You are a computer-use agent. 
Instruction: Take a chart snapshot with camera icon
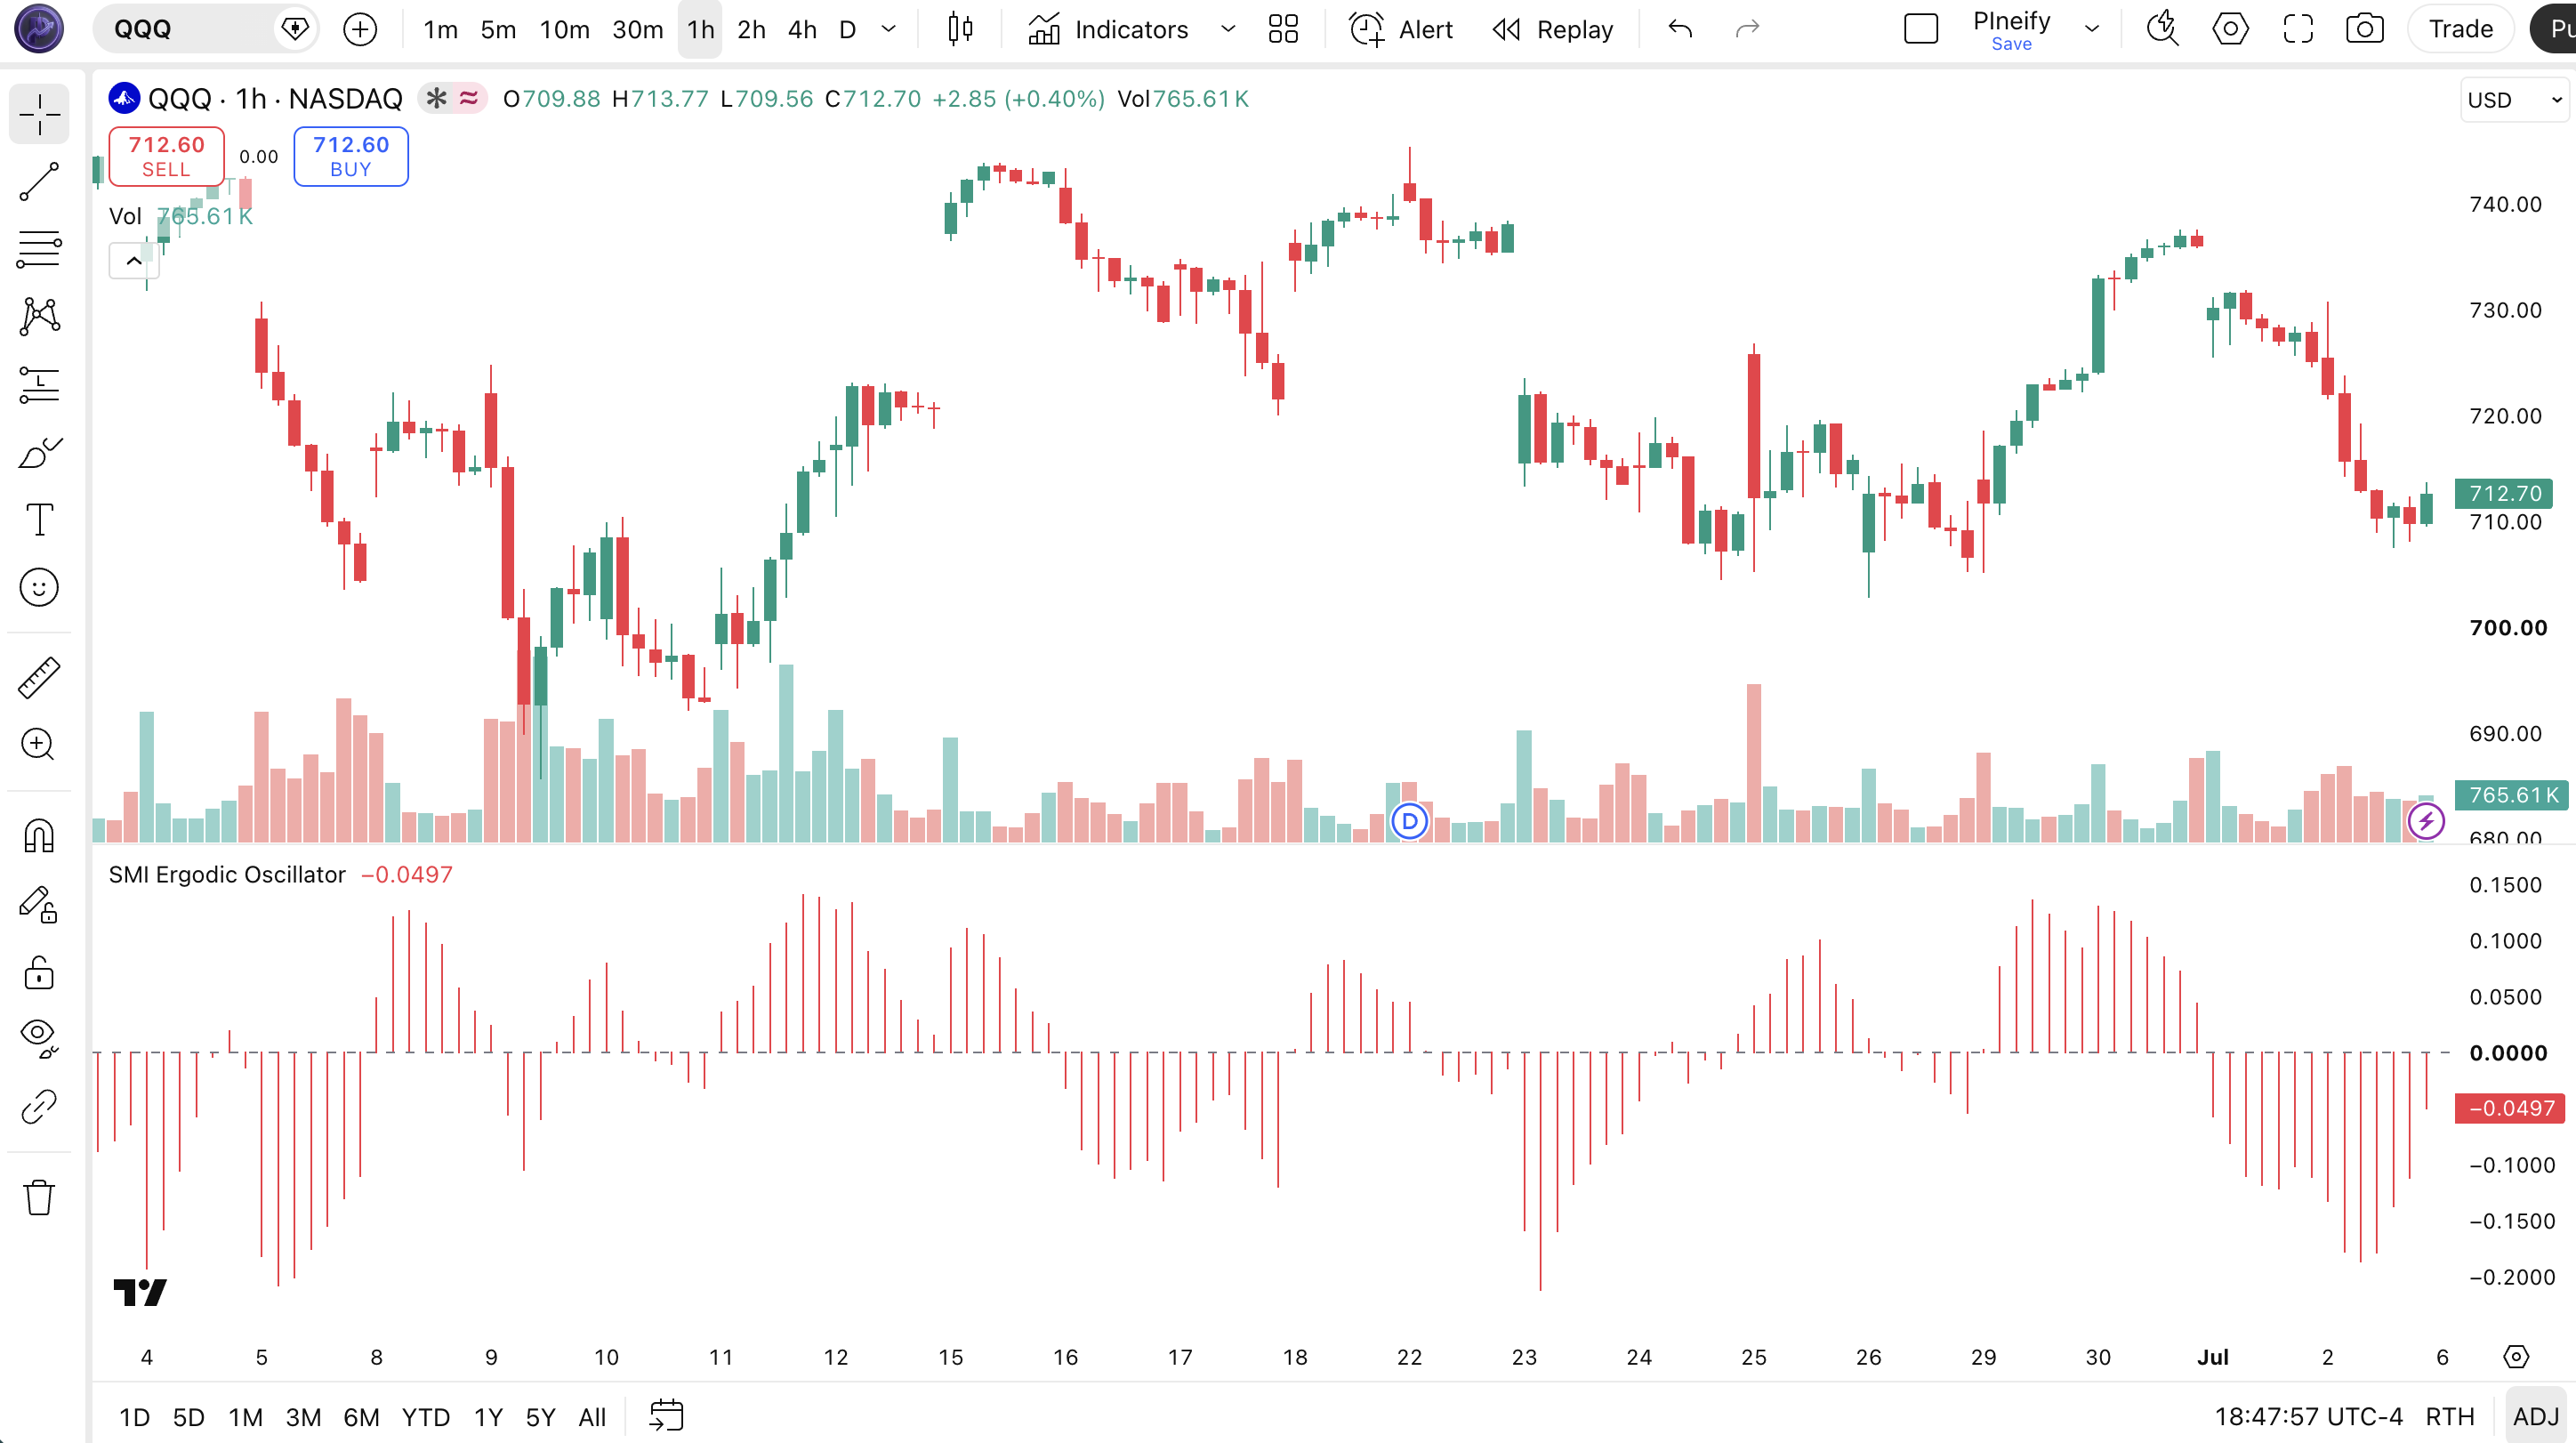2364,29
